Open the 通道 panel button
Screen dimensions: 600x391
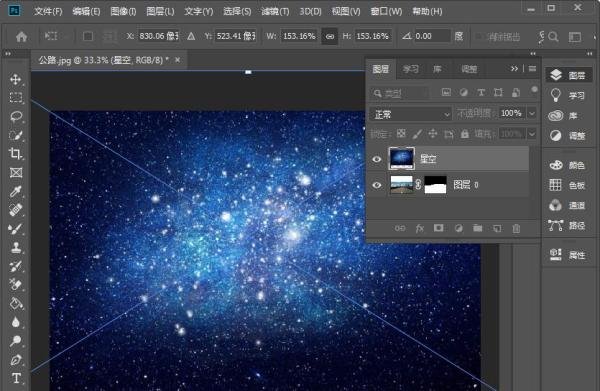[x=567, y=205]
